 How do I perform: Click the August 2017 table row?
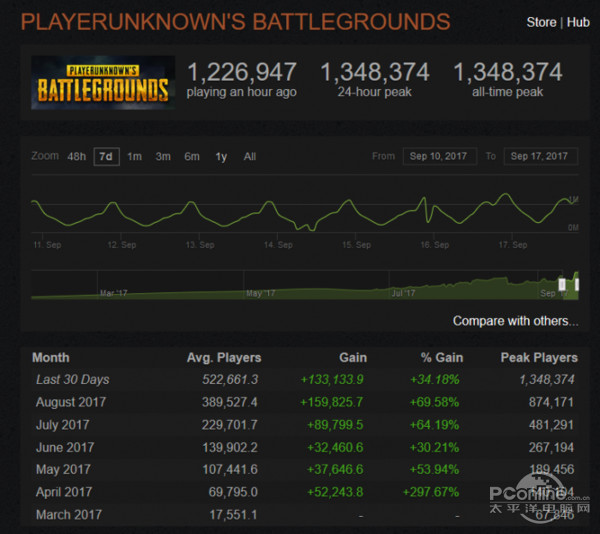(x=300, y=401)
